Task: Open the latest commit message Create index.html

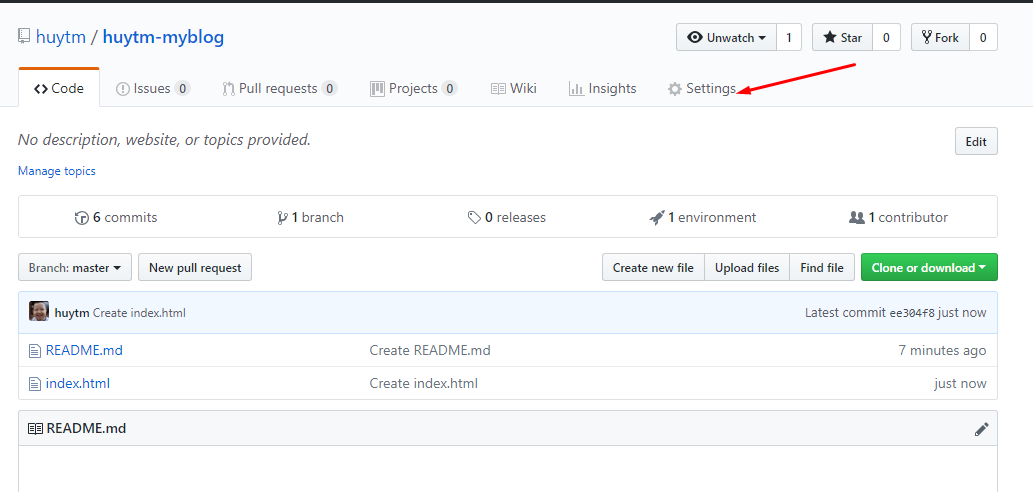Action: 139,313
